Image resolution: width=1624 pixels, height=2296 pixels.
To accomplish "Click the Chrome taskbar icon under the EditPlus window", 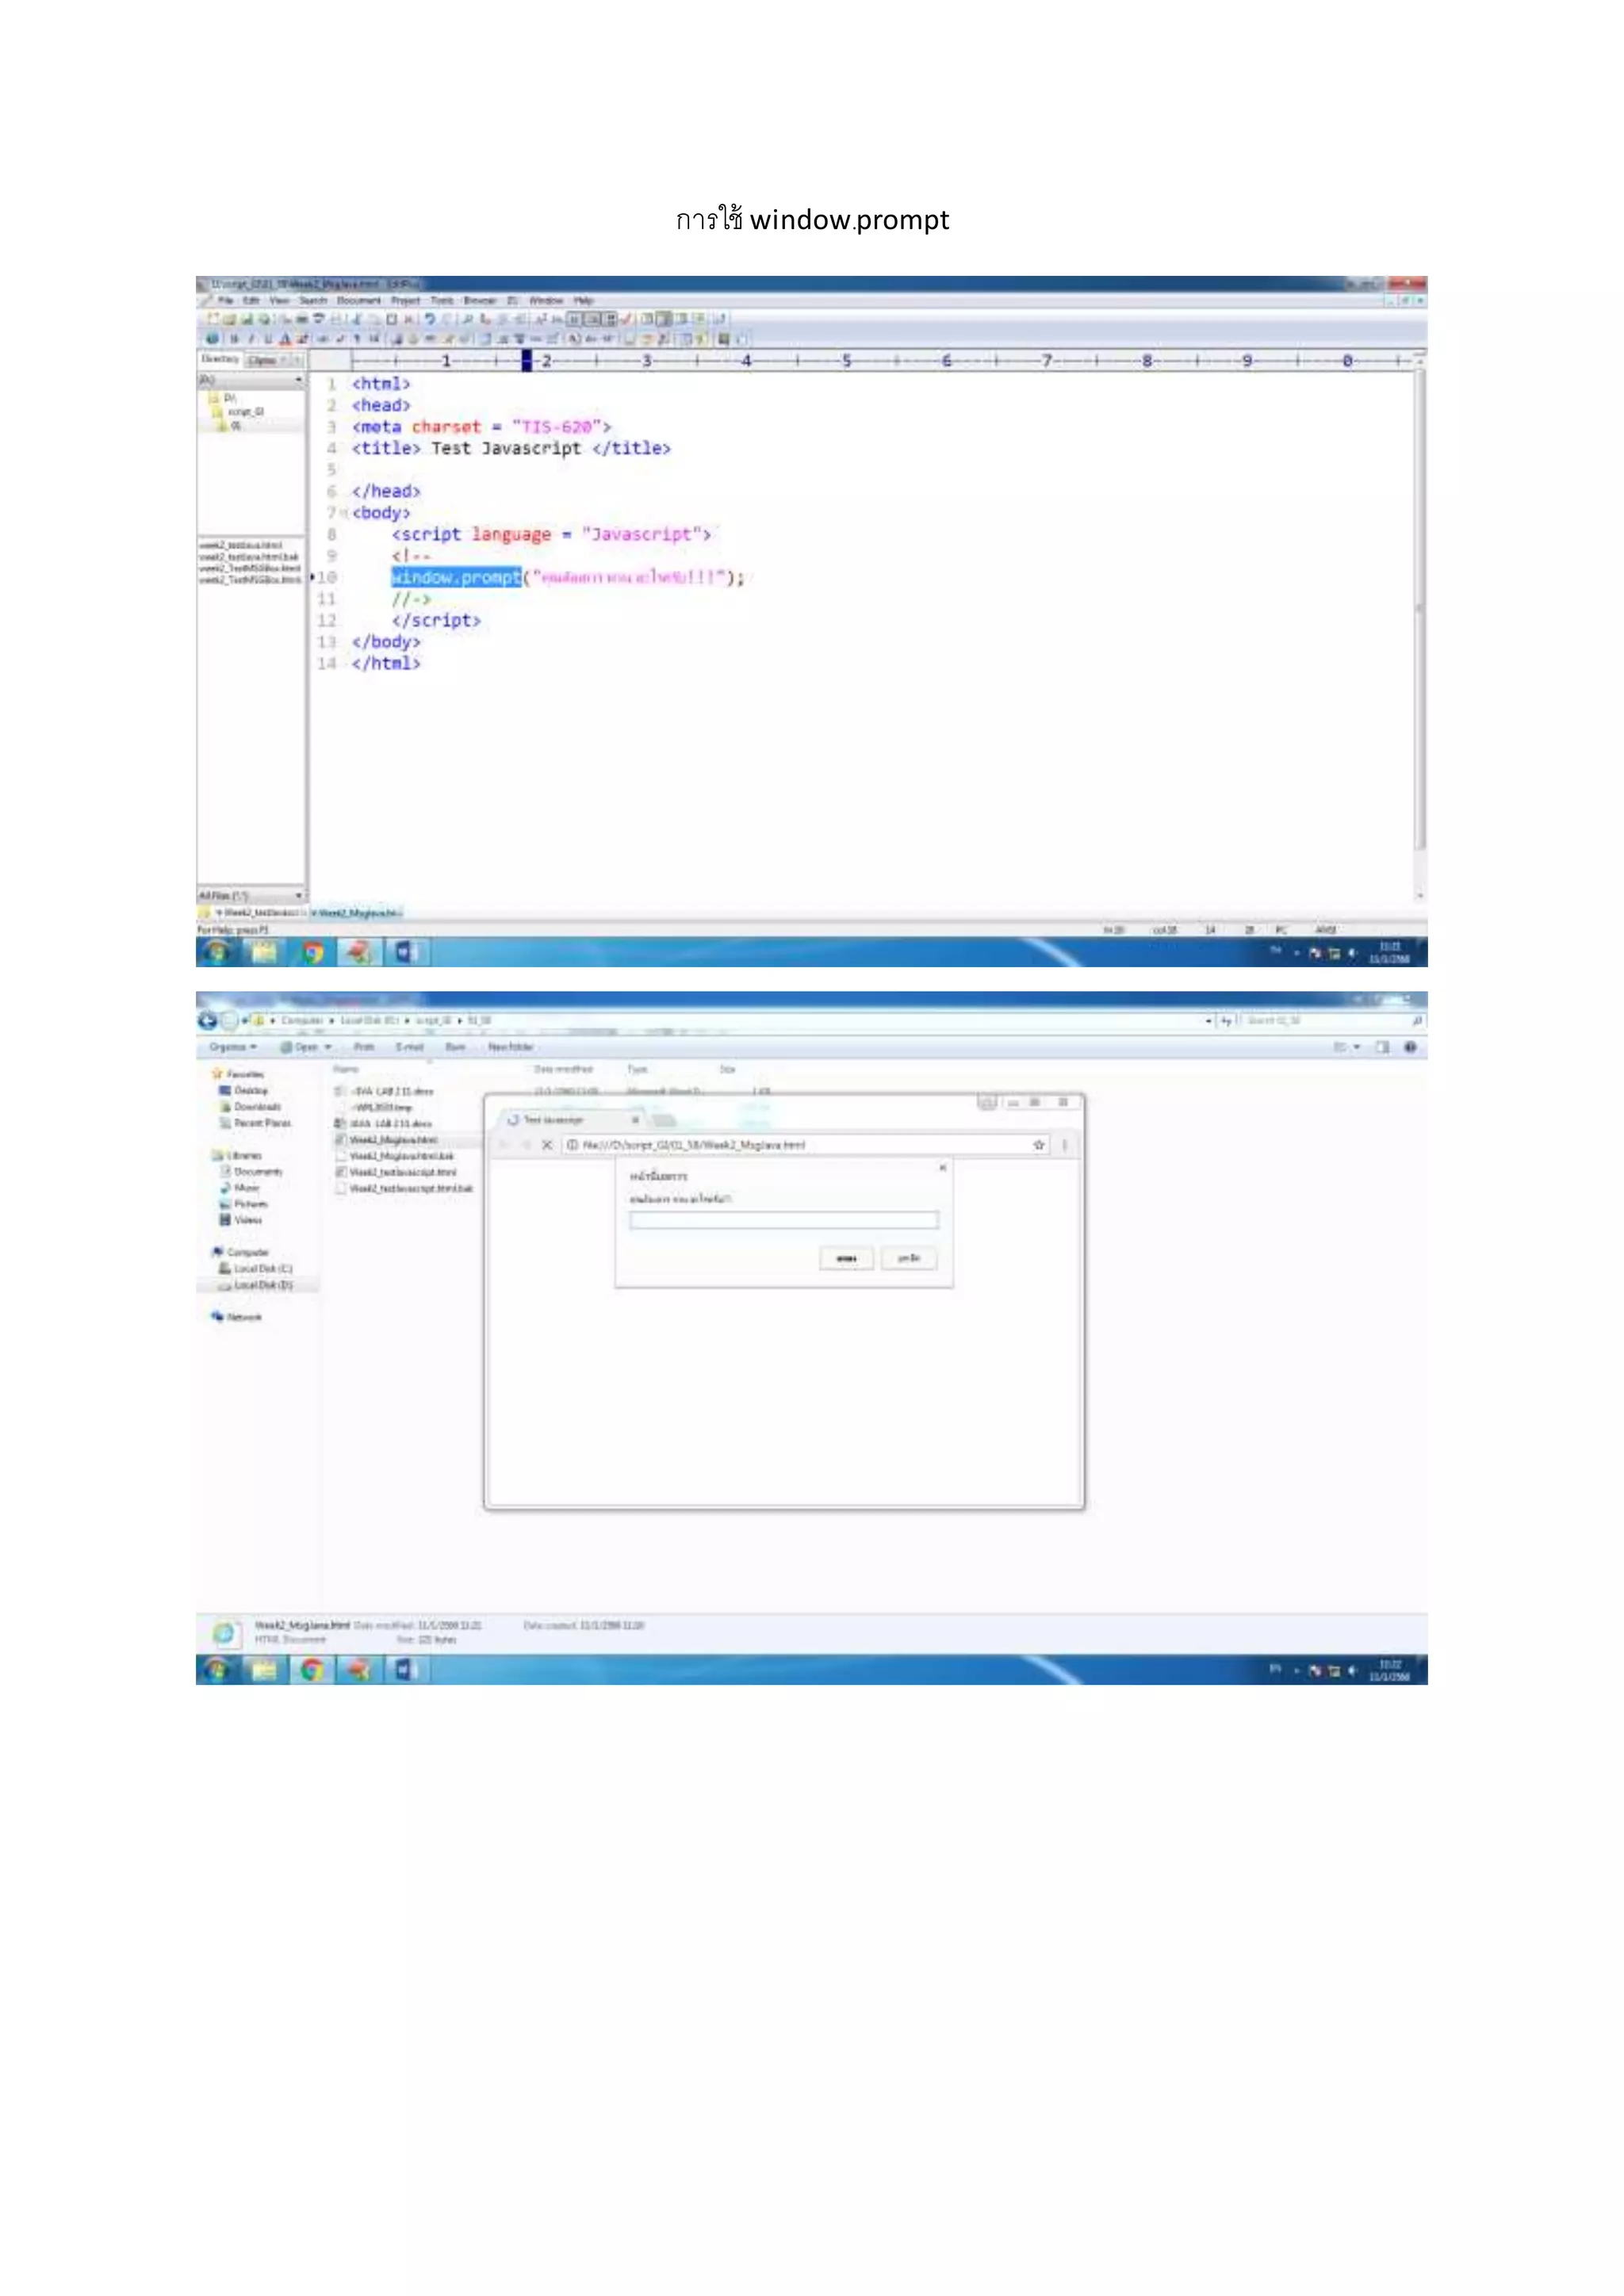I will click(x=313, y=952).
